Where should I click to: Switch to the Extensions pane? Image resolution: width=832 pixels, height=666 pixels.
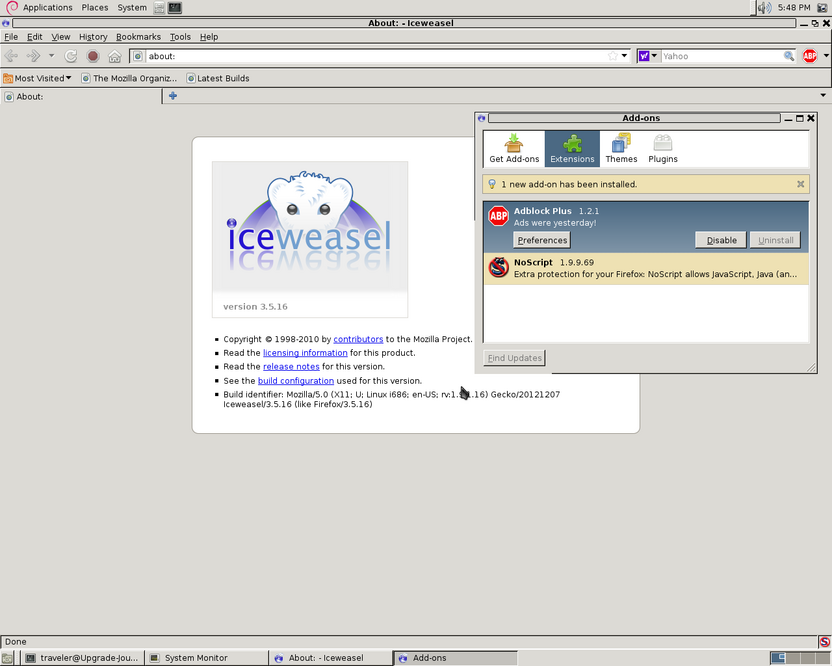(572, 149)
